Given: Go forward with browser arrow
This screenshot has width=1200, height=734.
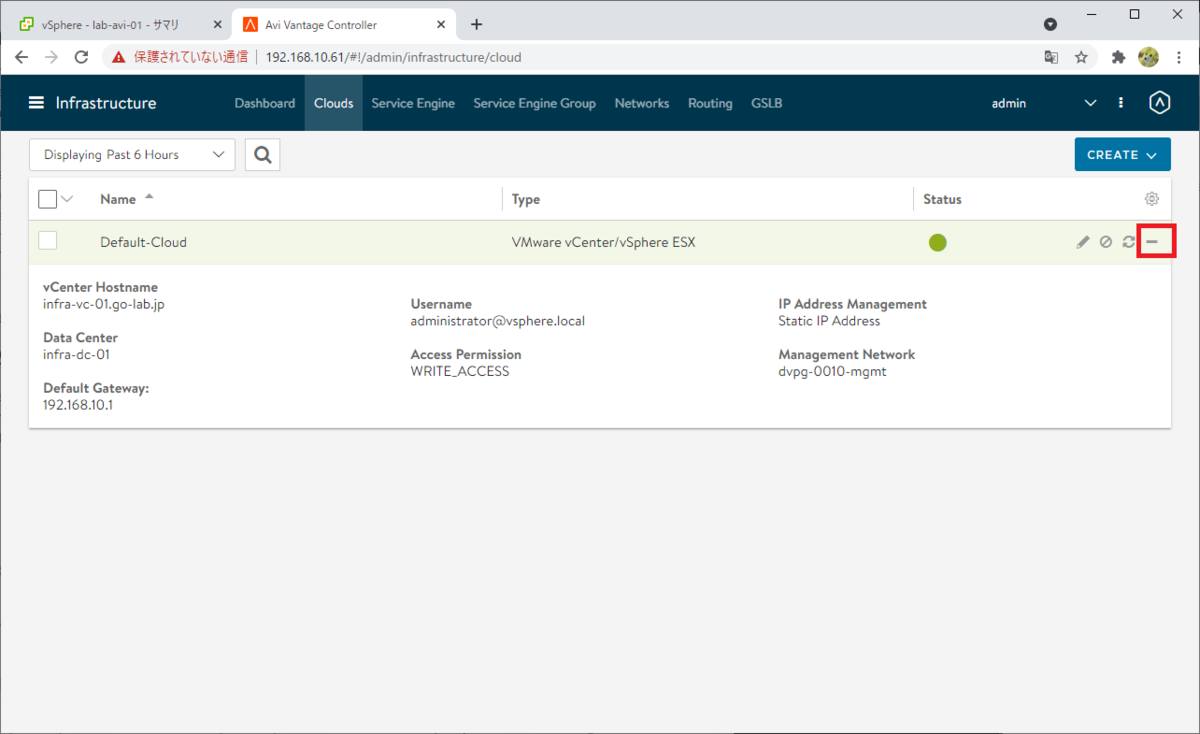Looking at the screenshot, I should tap(52, 57).
